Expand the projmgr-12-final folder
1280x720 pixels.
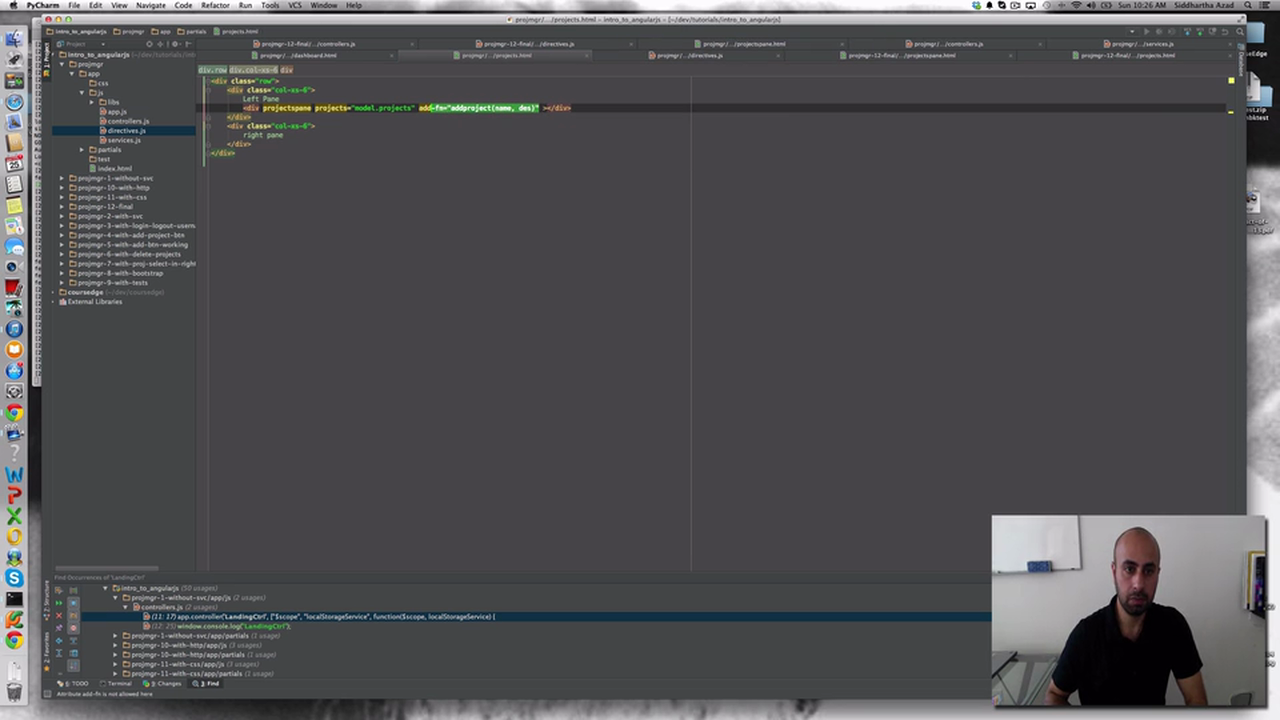[x=62, y=207]
